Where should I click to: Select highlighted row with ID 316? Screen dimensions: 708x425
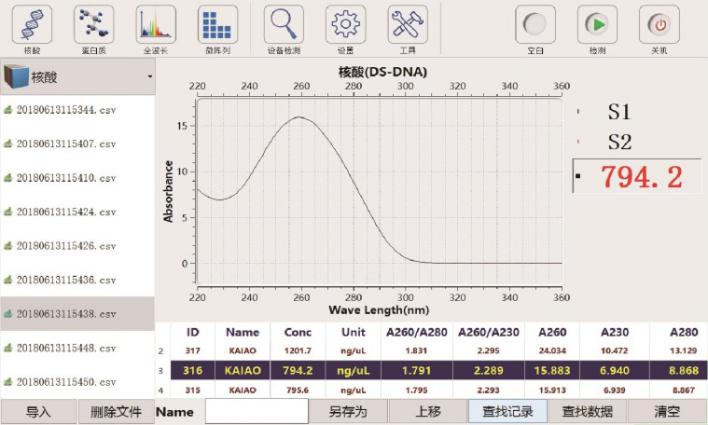(x=438, y=370)
